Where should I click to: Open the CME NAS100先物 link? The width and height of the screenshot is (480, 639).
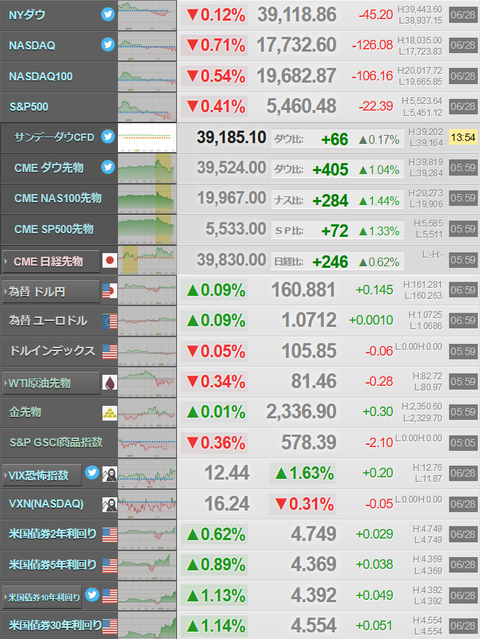coord(58,198)
